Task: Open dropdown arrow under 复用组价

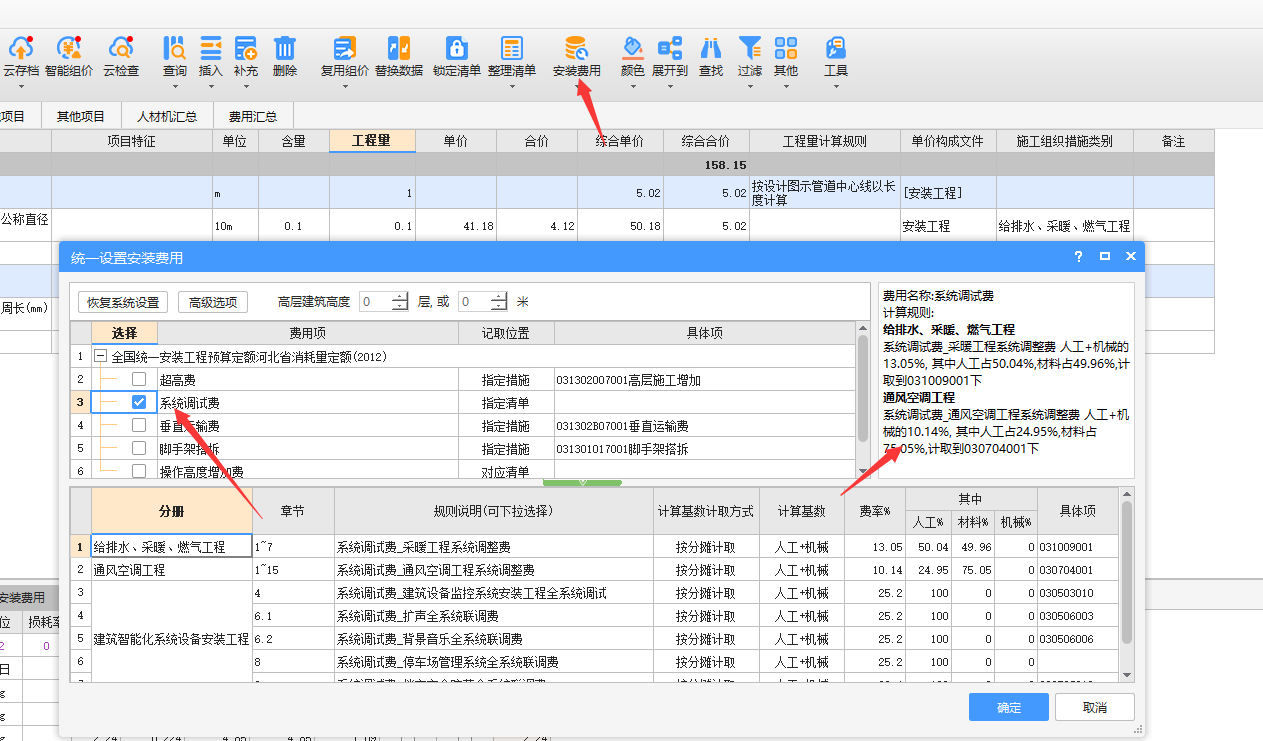Action: 345,86
